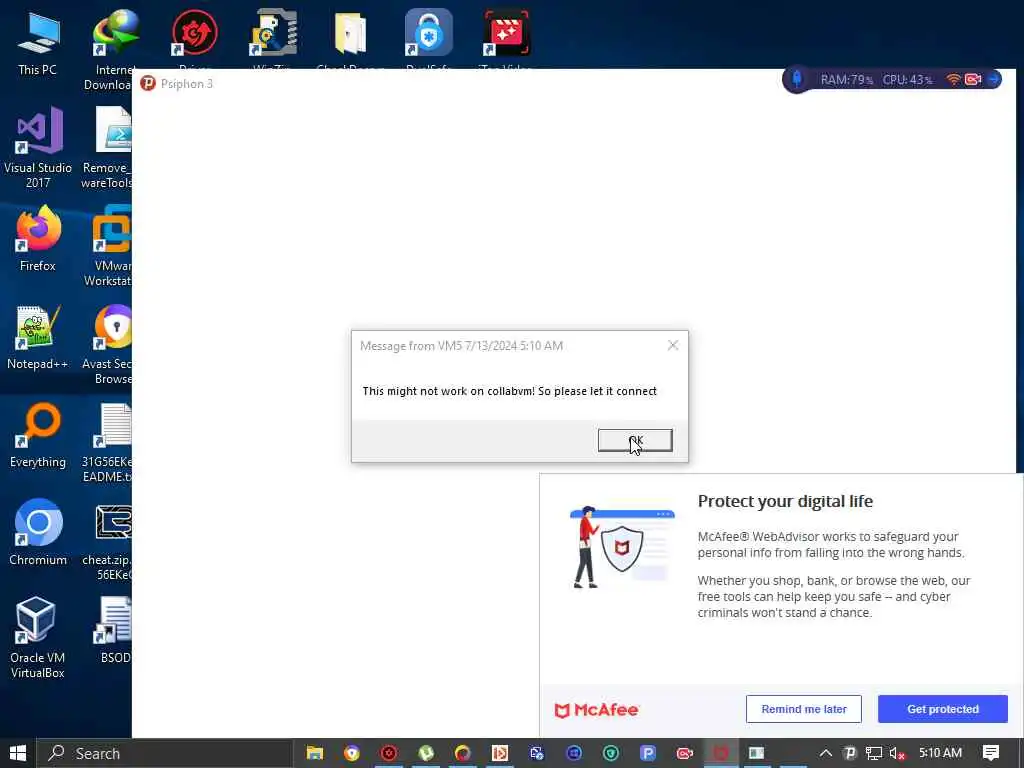
Task: Click RAM:79% readout in monitor widget
Action: [846, 80]
